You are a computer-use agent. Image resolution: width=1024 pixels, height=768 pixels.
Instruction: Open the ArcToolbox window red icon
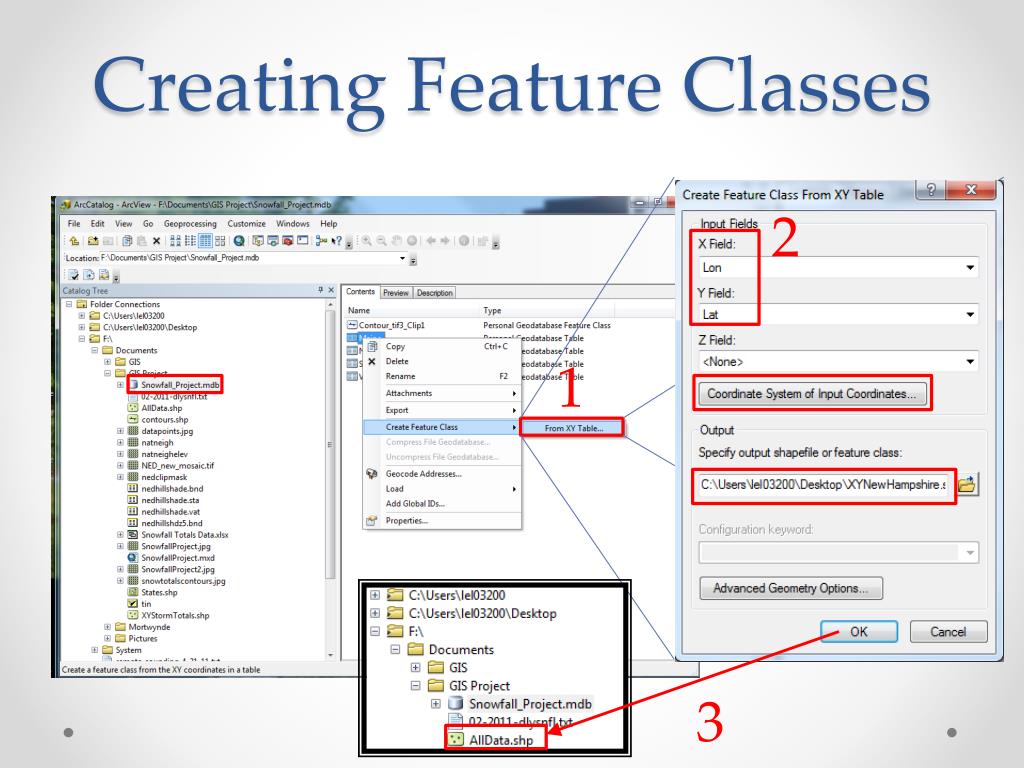point(287,241)
